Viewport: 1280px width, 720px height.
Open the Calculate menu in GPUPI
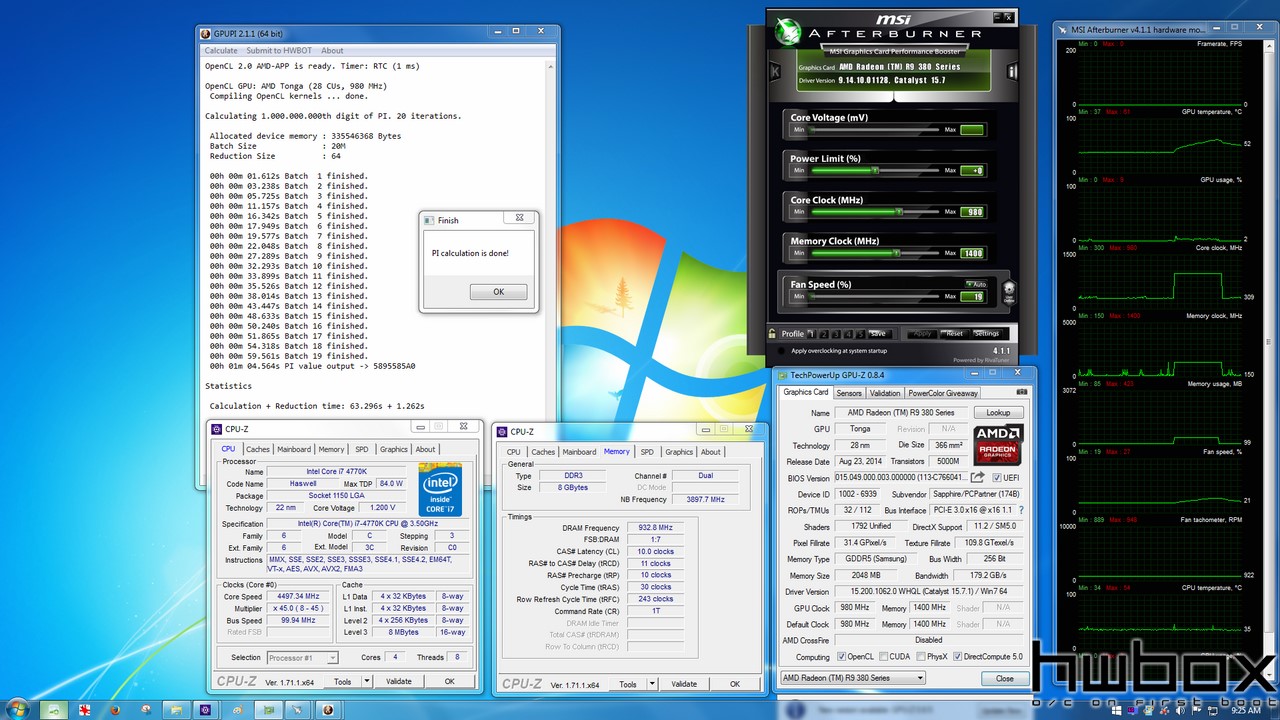point(221,50)
